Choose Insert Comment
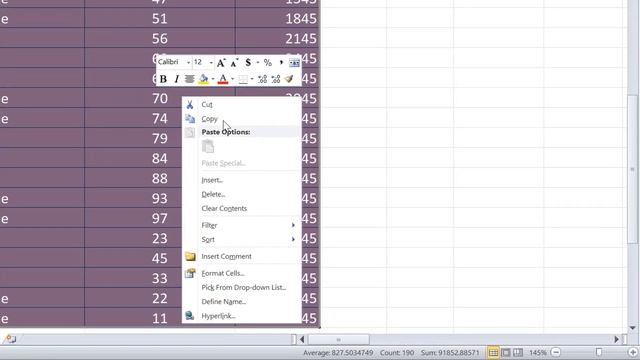The width and height of the screenshot is (640, 360). [x=241, y=256]
